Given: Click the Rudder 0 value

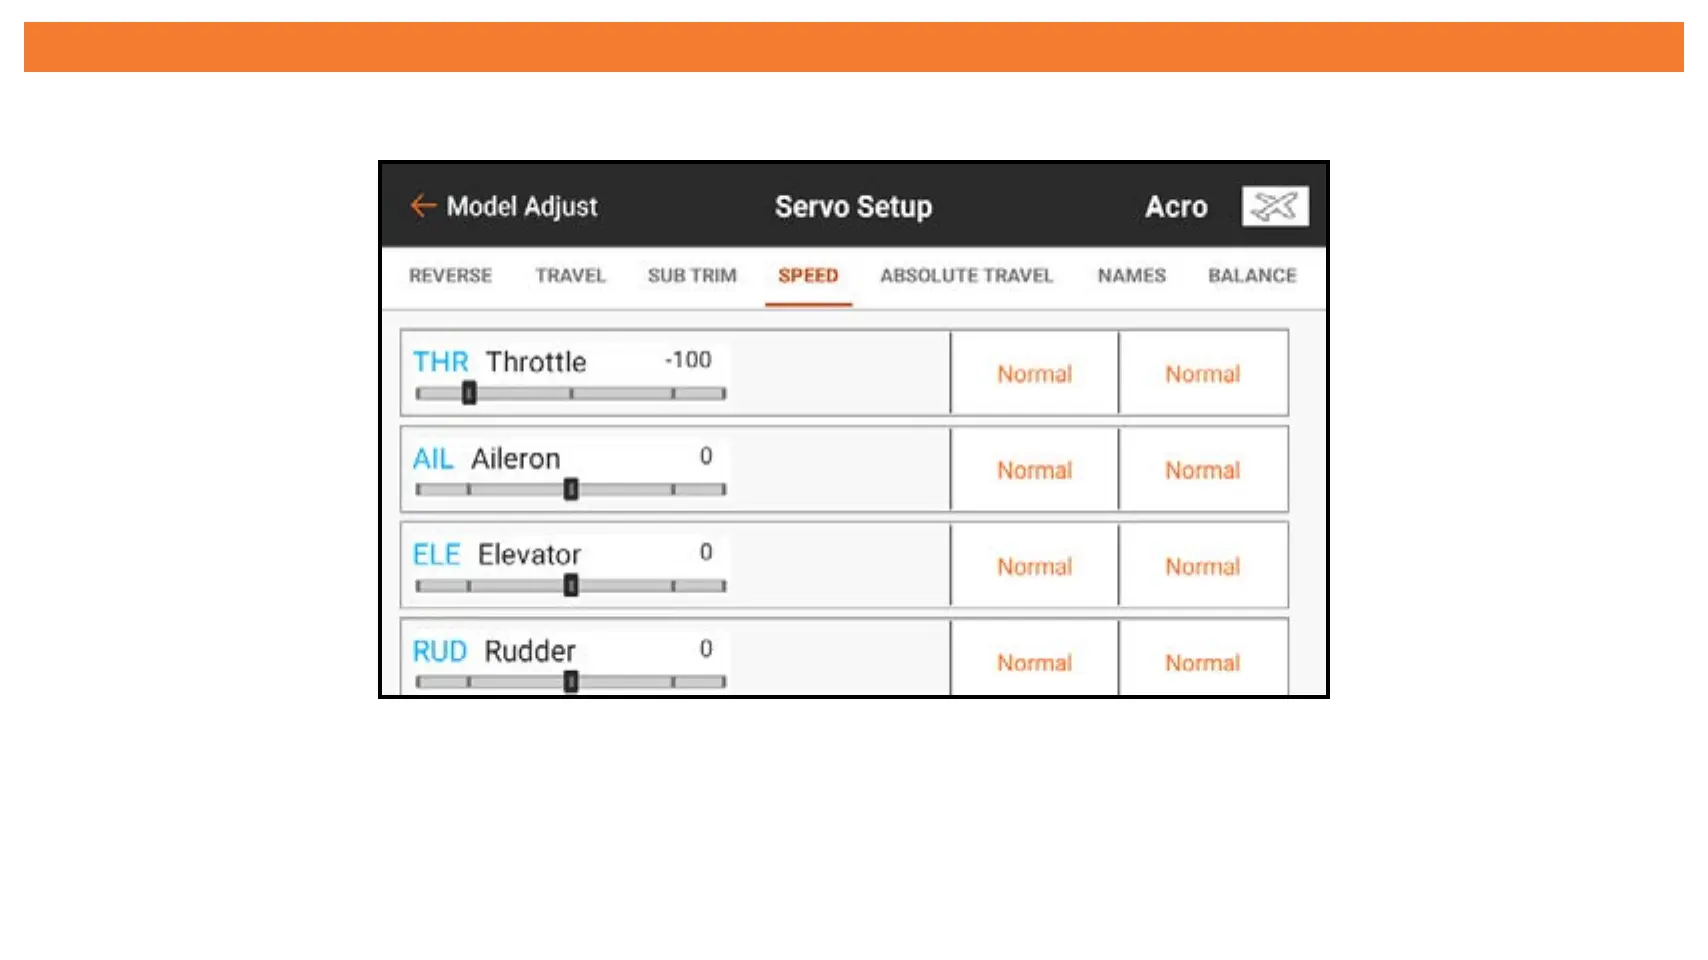Looking at the screenshot, I should [x=706, y=649].
